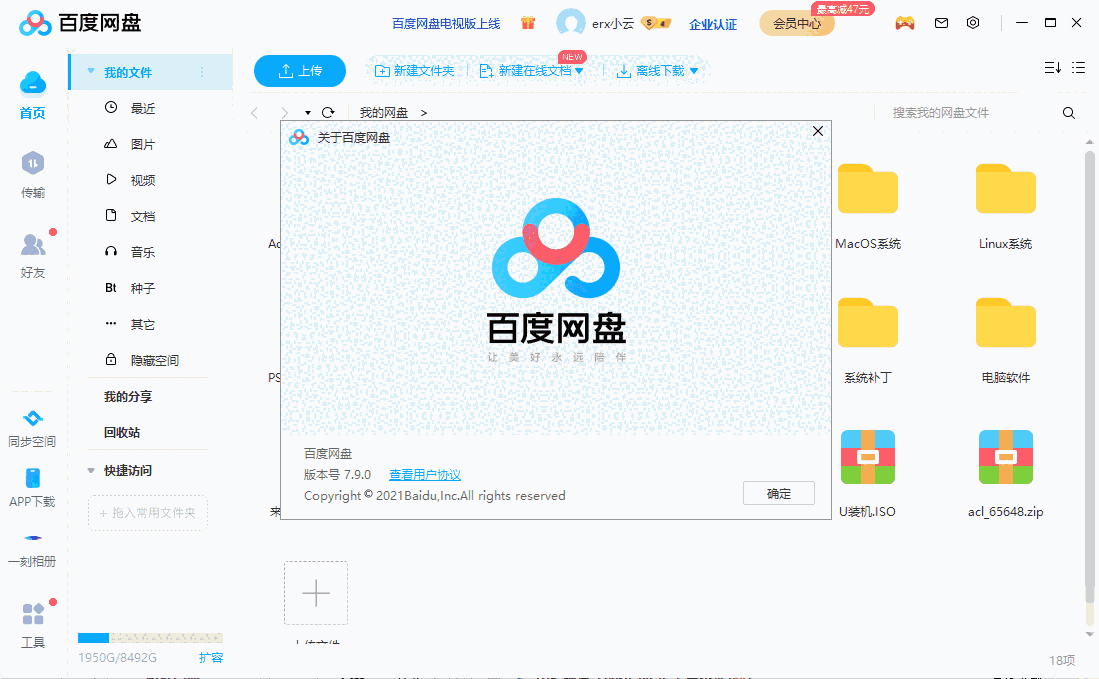Open 同步空间 from the sidebar

[x=31, y=425]
